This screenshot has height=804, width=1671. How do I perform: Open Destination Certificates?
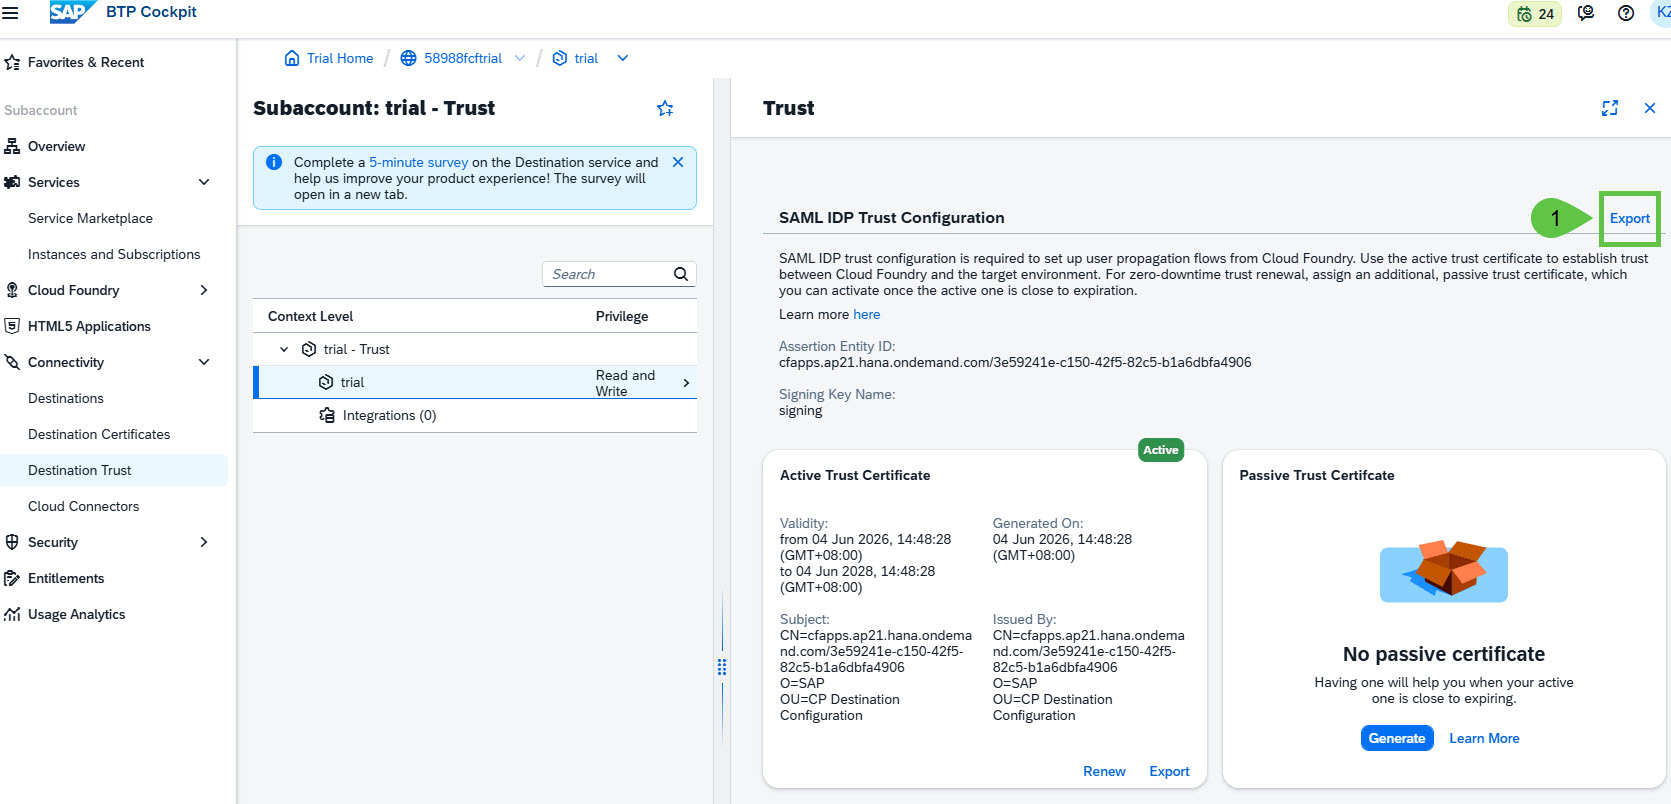(99, 434)
